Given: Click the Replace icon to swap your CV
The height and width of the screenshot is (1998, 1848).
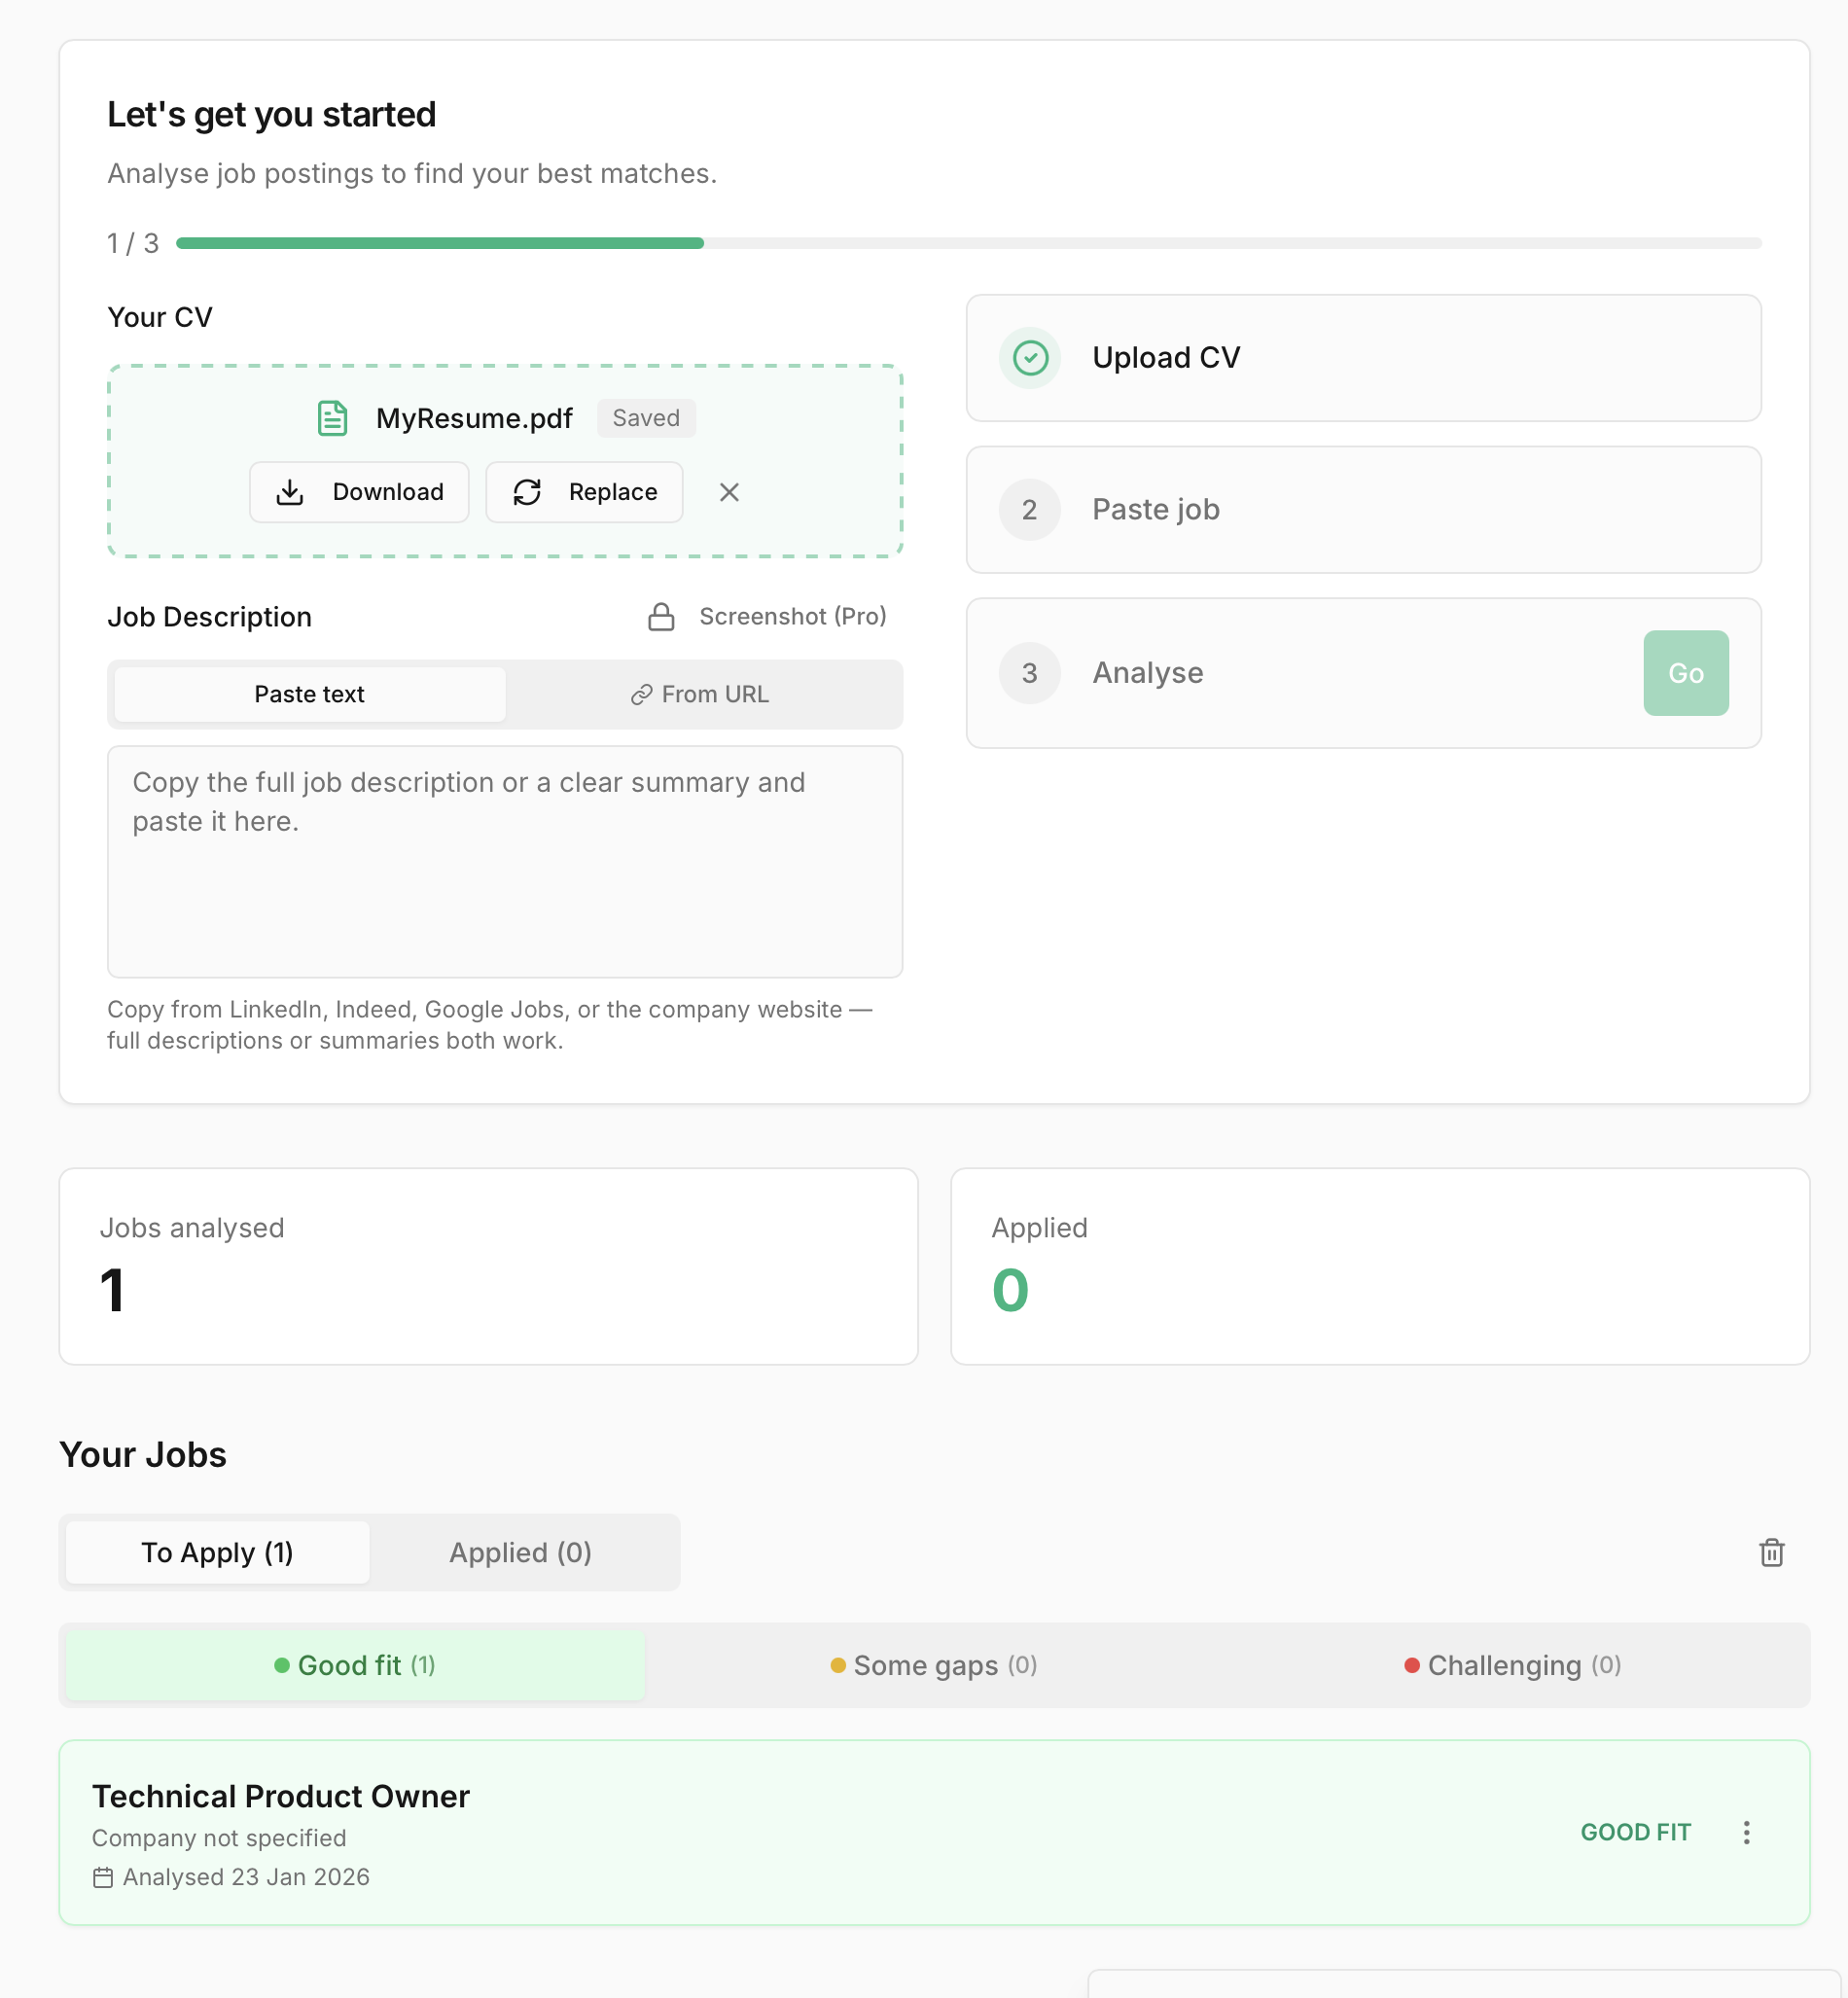Looking at the screenshot, I should (x=528, y=492).
